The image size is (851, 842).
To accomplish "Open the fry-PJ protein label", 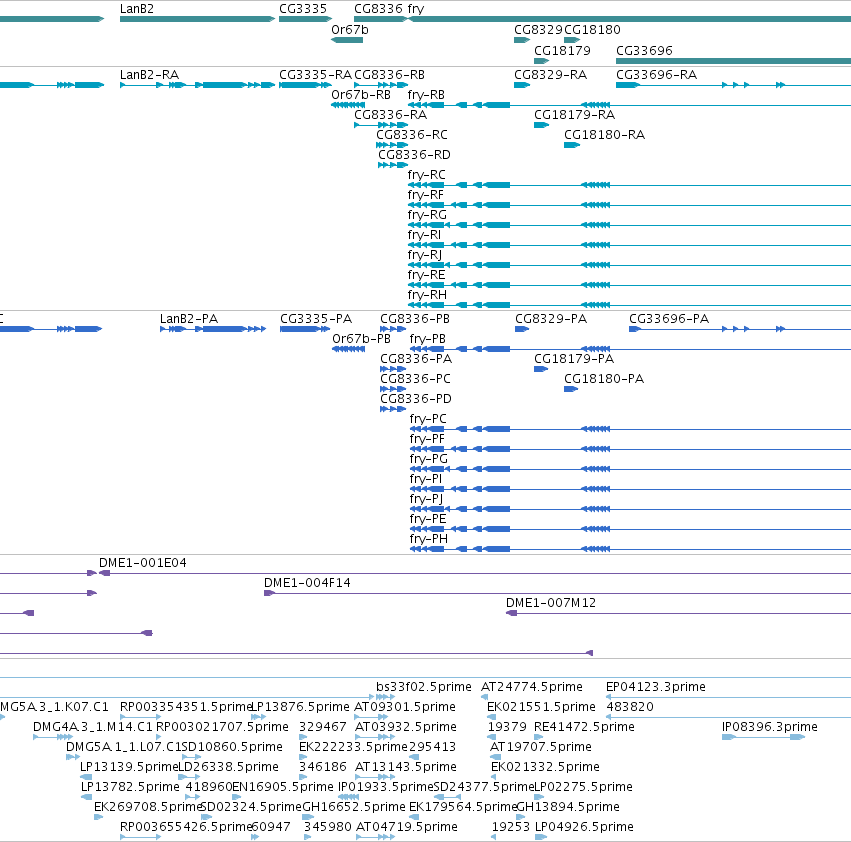I will [x=426, y=499].
